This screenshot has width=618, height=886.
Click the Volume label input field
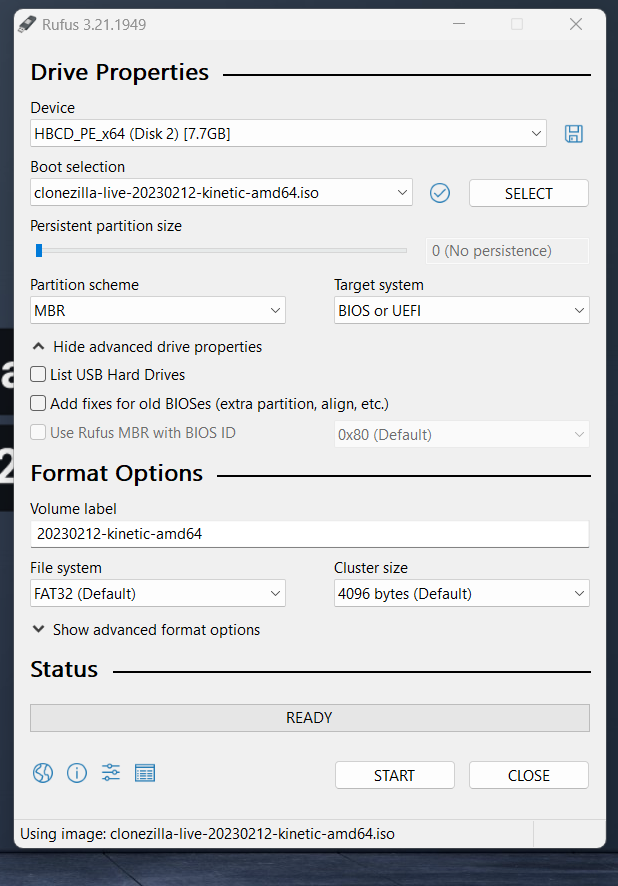[310, 534]
